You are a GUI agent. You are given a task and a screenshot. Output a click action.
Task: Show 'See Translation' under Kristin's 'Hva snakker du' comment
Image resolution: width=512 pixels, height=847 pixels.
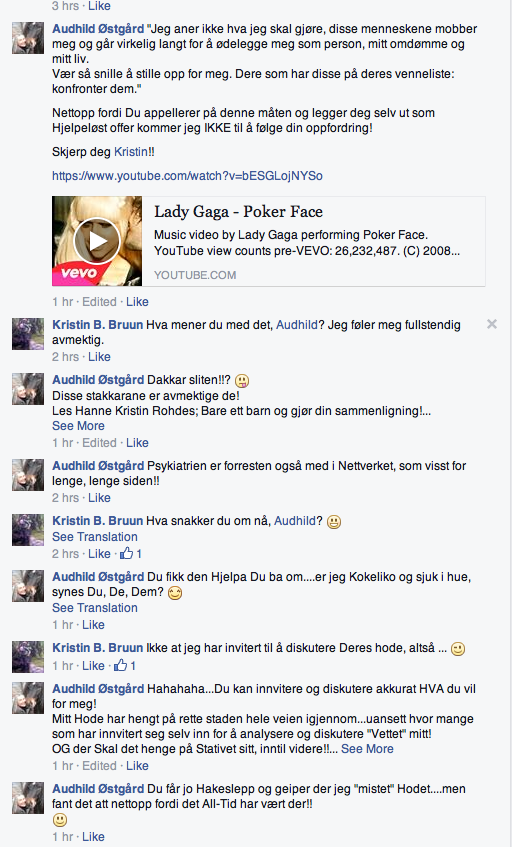point(95,537)
